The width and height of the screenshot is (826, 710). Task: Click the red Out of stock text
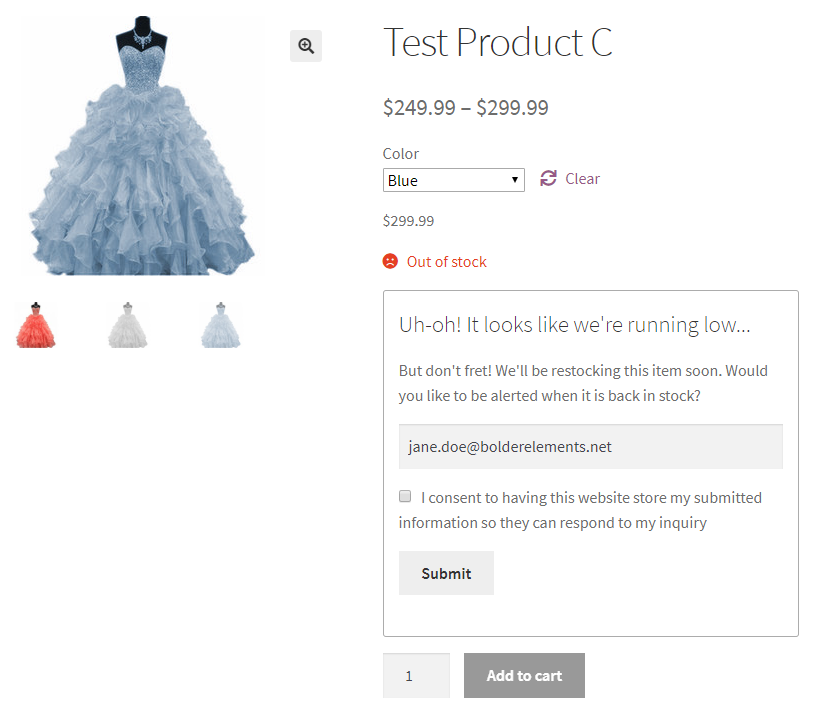[446, 262]
